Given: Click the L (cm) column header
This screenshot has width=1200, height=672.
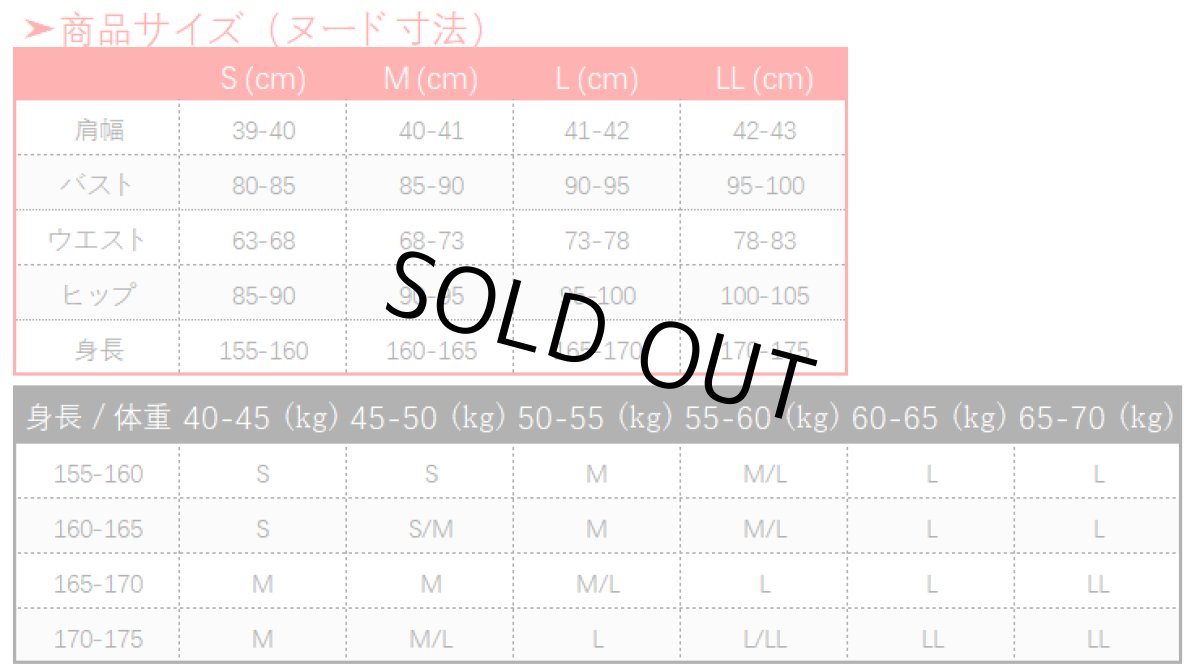Looking at the screenshot, I should [597, 79].
